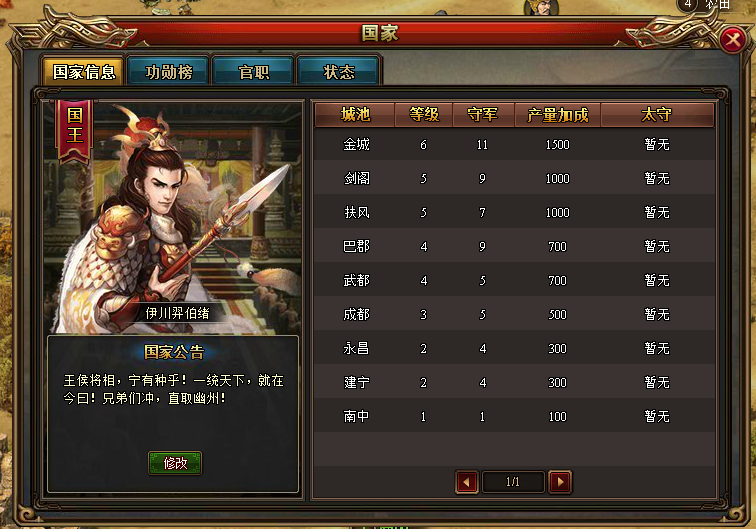Select the 国家信息 tab
This screenshot has height=529, width=756.
[x=83, y=72]
